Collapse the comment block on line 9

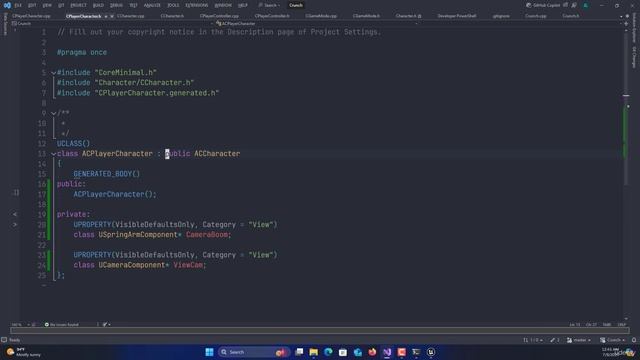pyautogui.click(x=53, y=113)
